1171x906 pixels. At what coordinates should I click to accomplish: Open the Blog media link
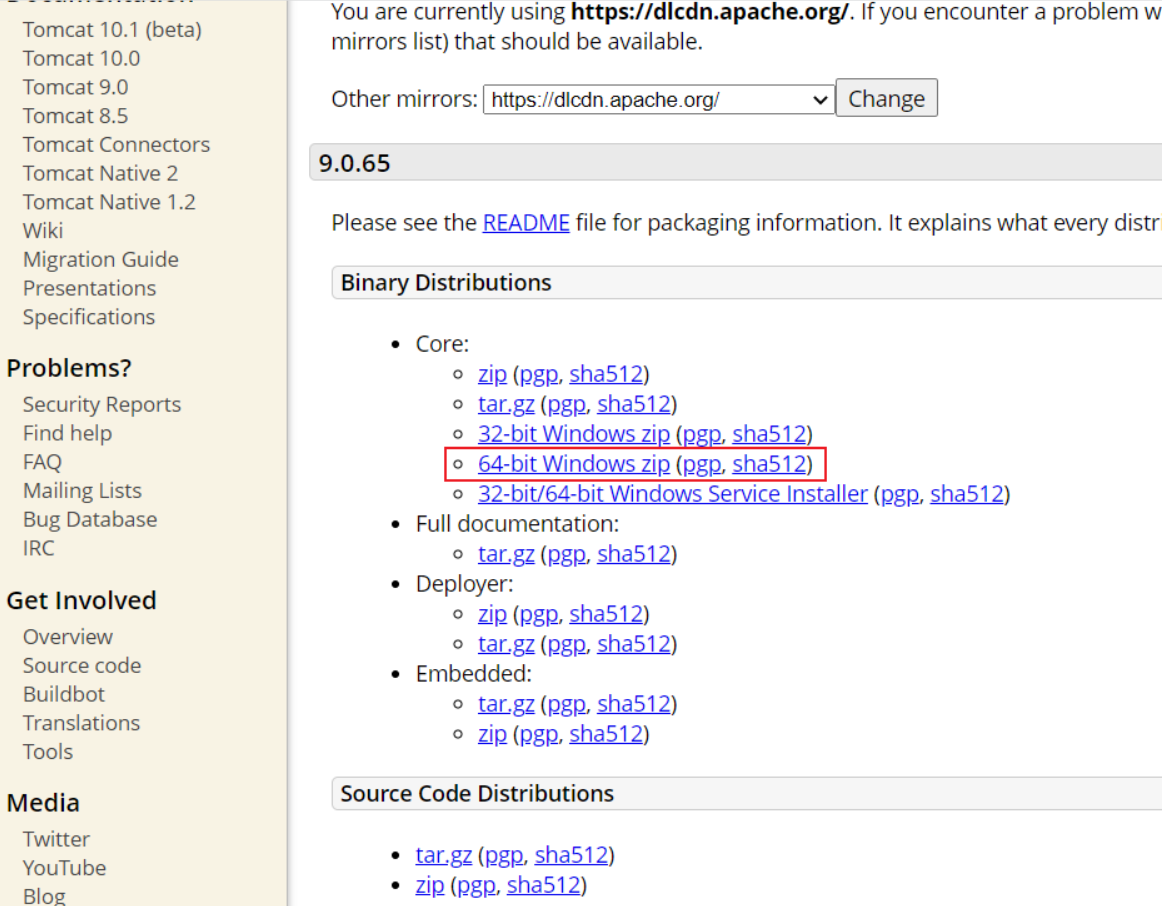pyautogui.click(x=44, y=896)
